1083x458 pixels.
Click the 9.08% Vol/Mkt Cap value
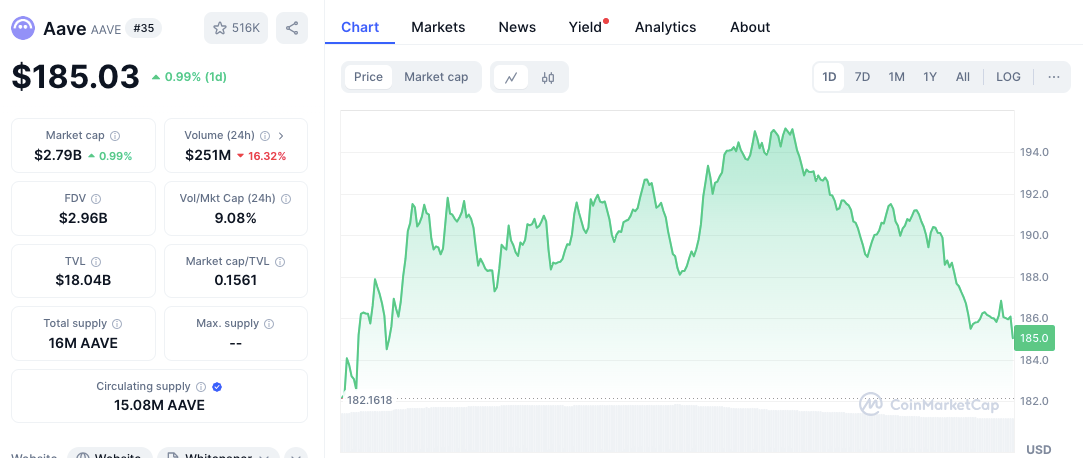pyautogui.click(x=236, y=218)
